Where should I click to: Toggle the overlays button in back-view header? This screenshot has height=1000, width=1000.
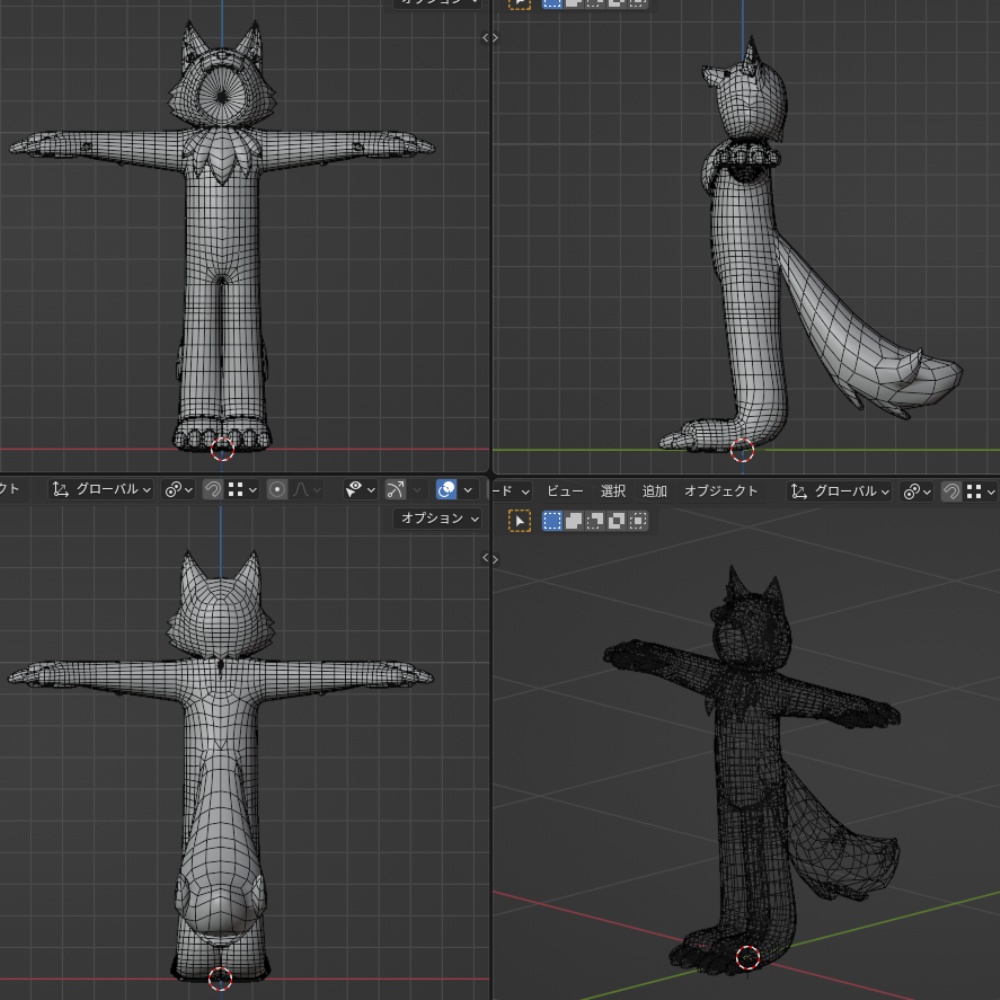(446, 490)
